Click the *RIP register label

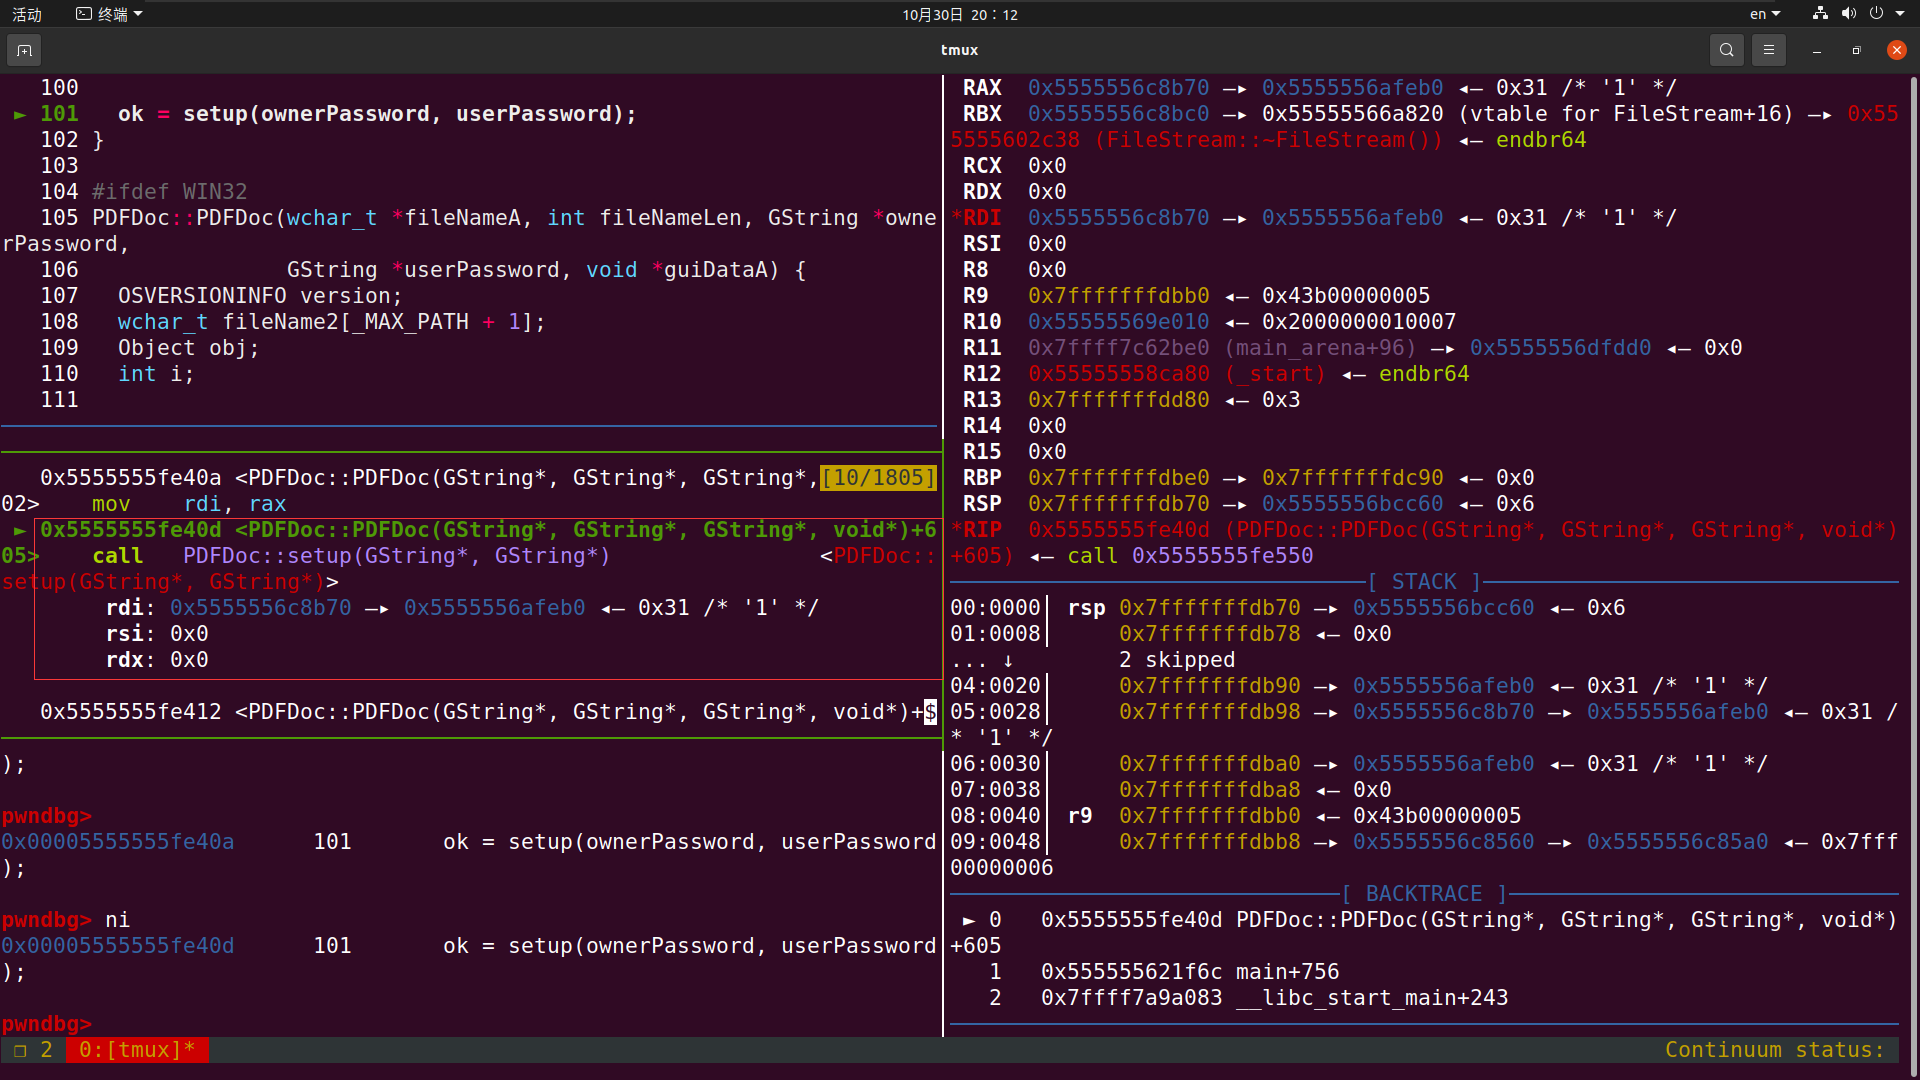click(x=976, y=530)
